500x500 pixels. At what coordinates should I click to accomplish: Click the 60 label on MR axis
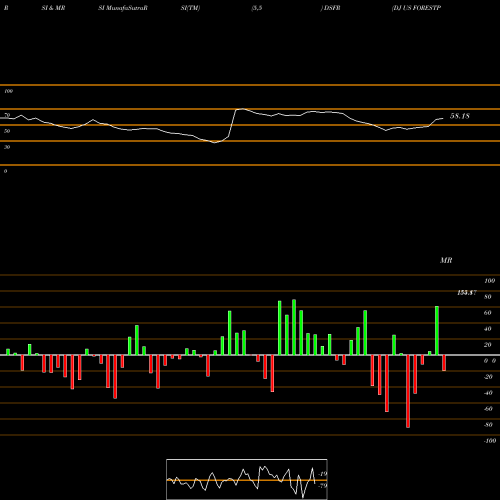pyautogui.click(x=488, y=313)
